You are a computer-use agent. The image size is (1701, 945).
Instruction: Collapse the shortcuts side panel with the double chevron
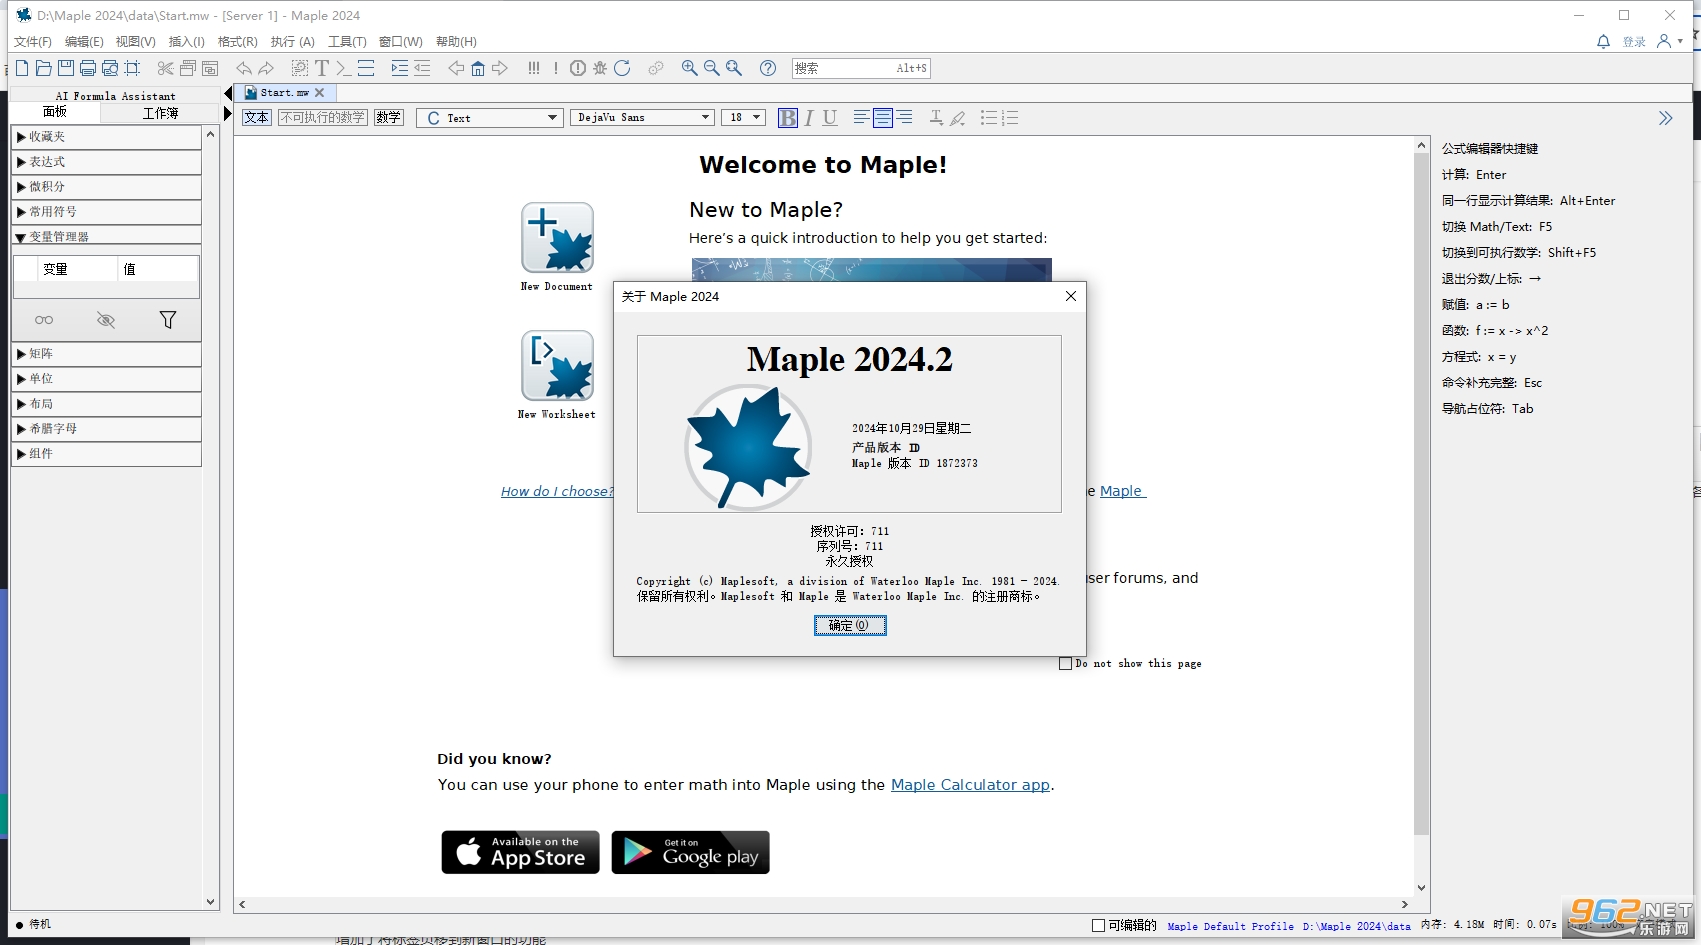point(1665,118)
